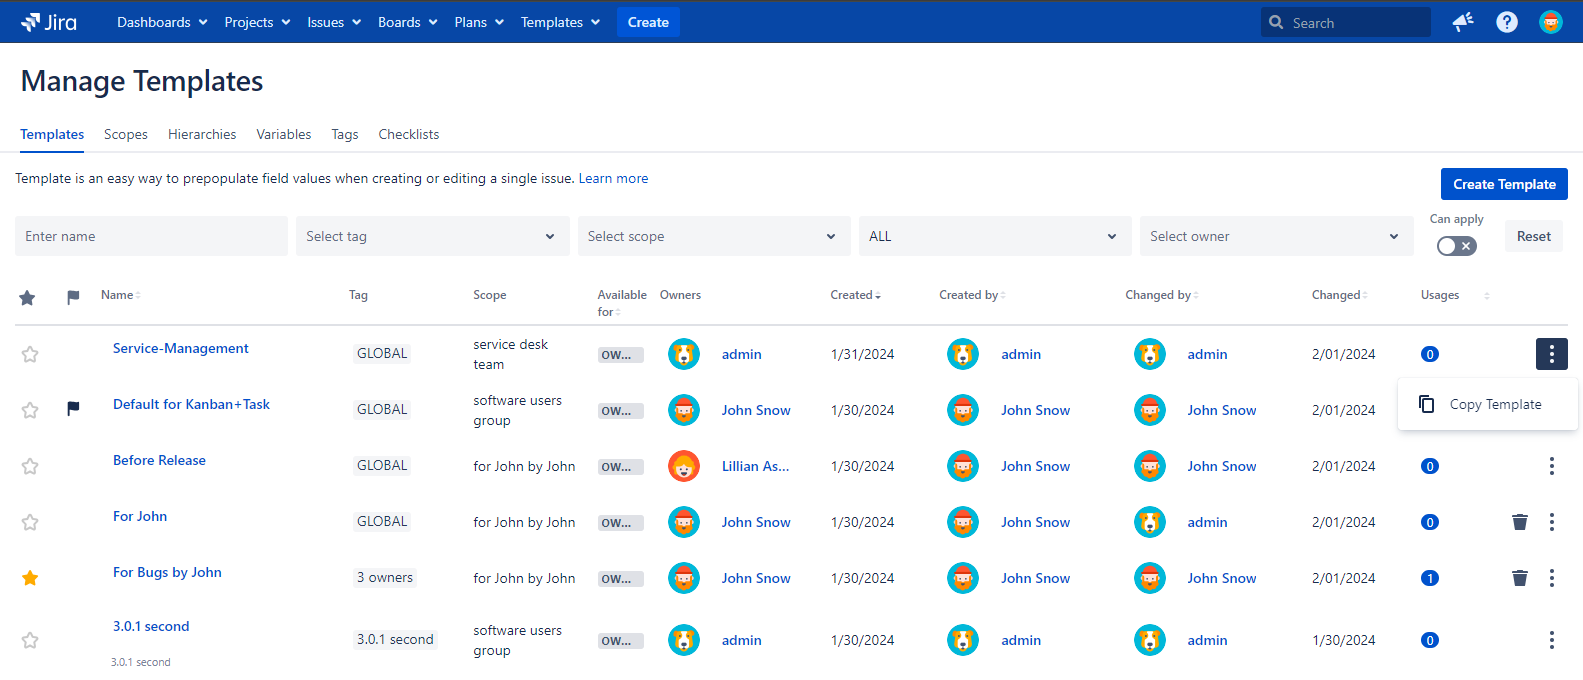Delete the For John template
The height and width of the screenshot is (680, 1583).
click(1519, 522)
